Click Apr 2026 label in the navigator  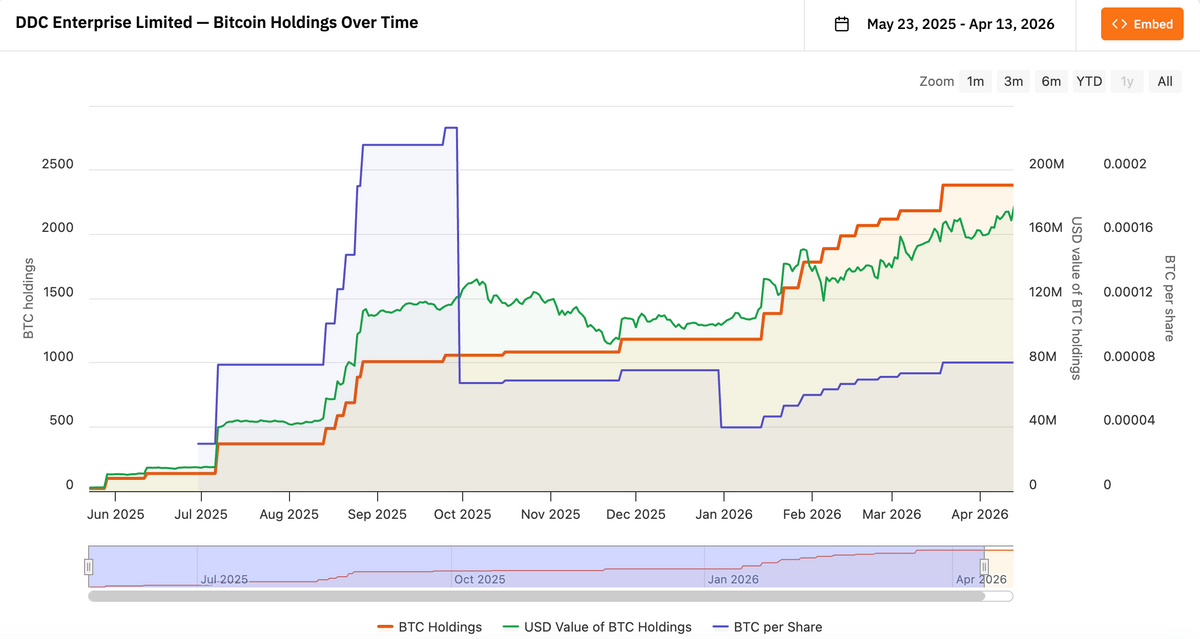pyautogui.click(x=981, y=579)
